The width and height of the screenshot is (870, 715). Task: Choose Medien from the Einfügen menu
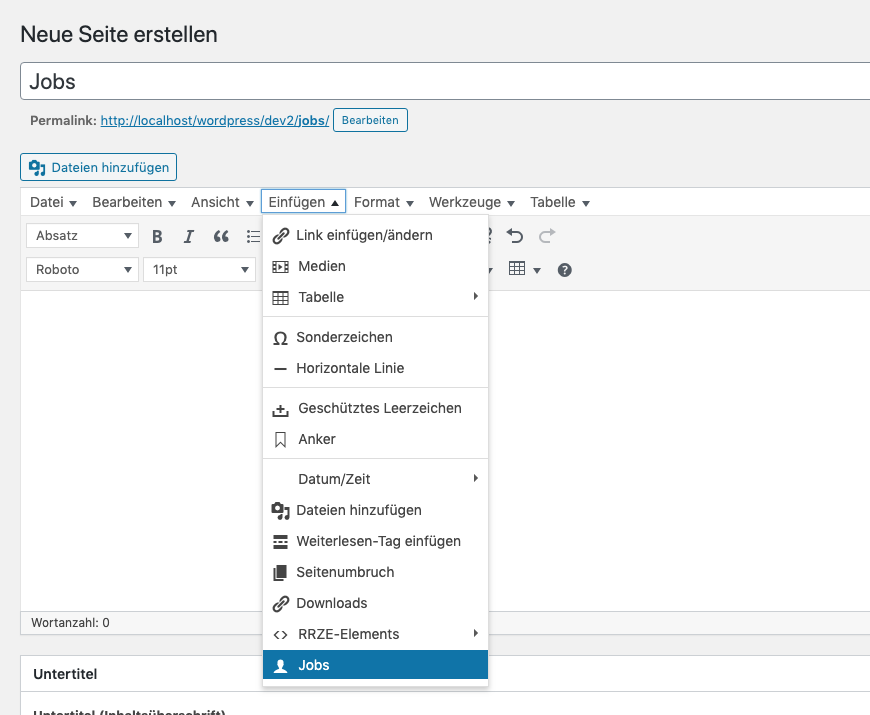point(322,266)
